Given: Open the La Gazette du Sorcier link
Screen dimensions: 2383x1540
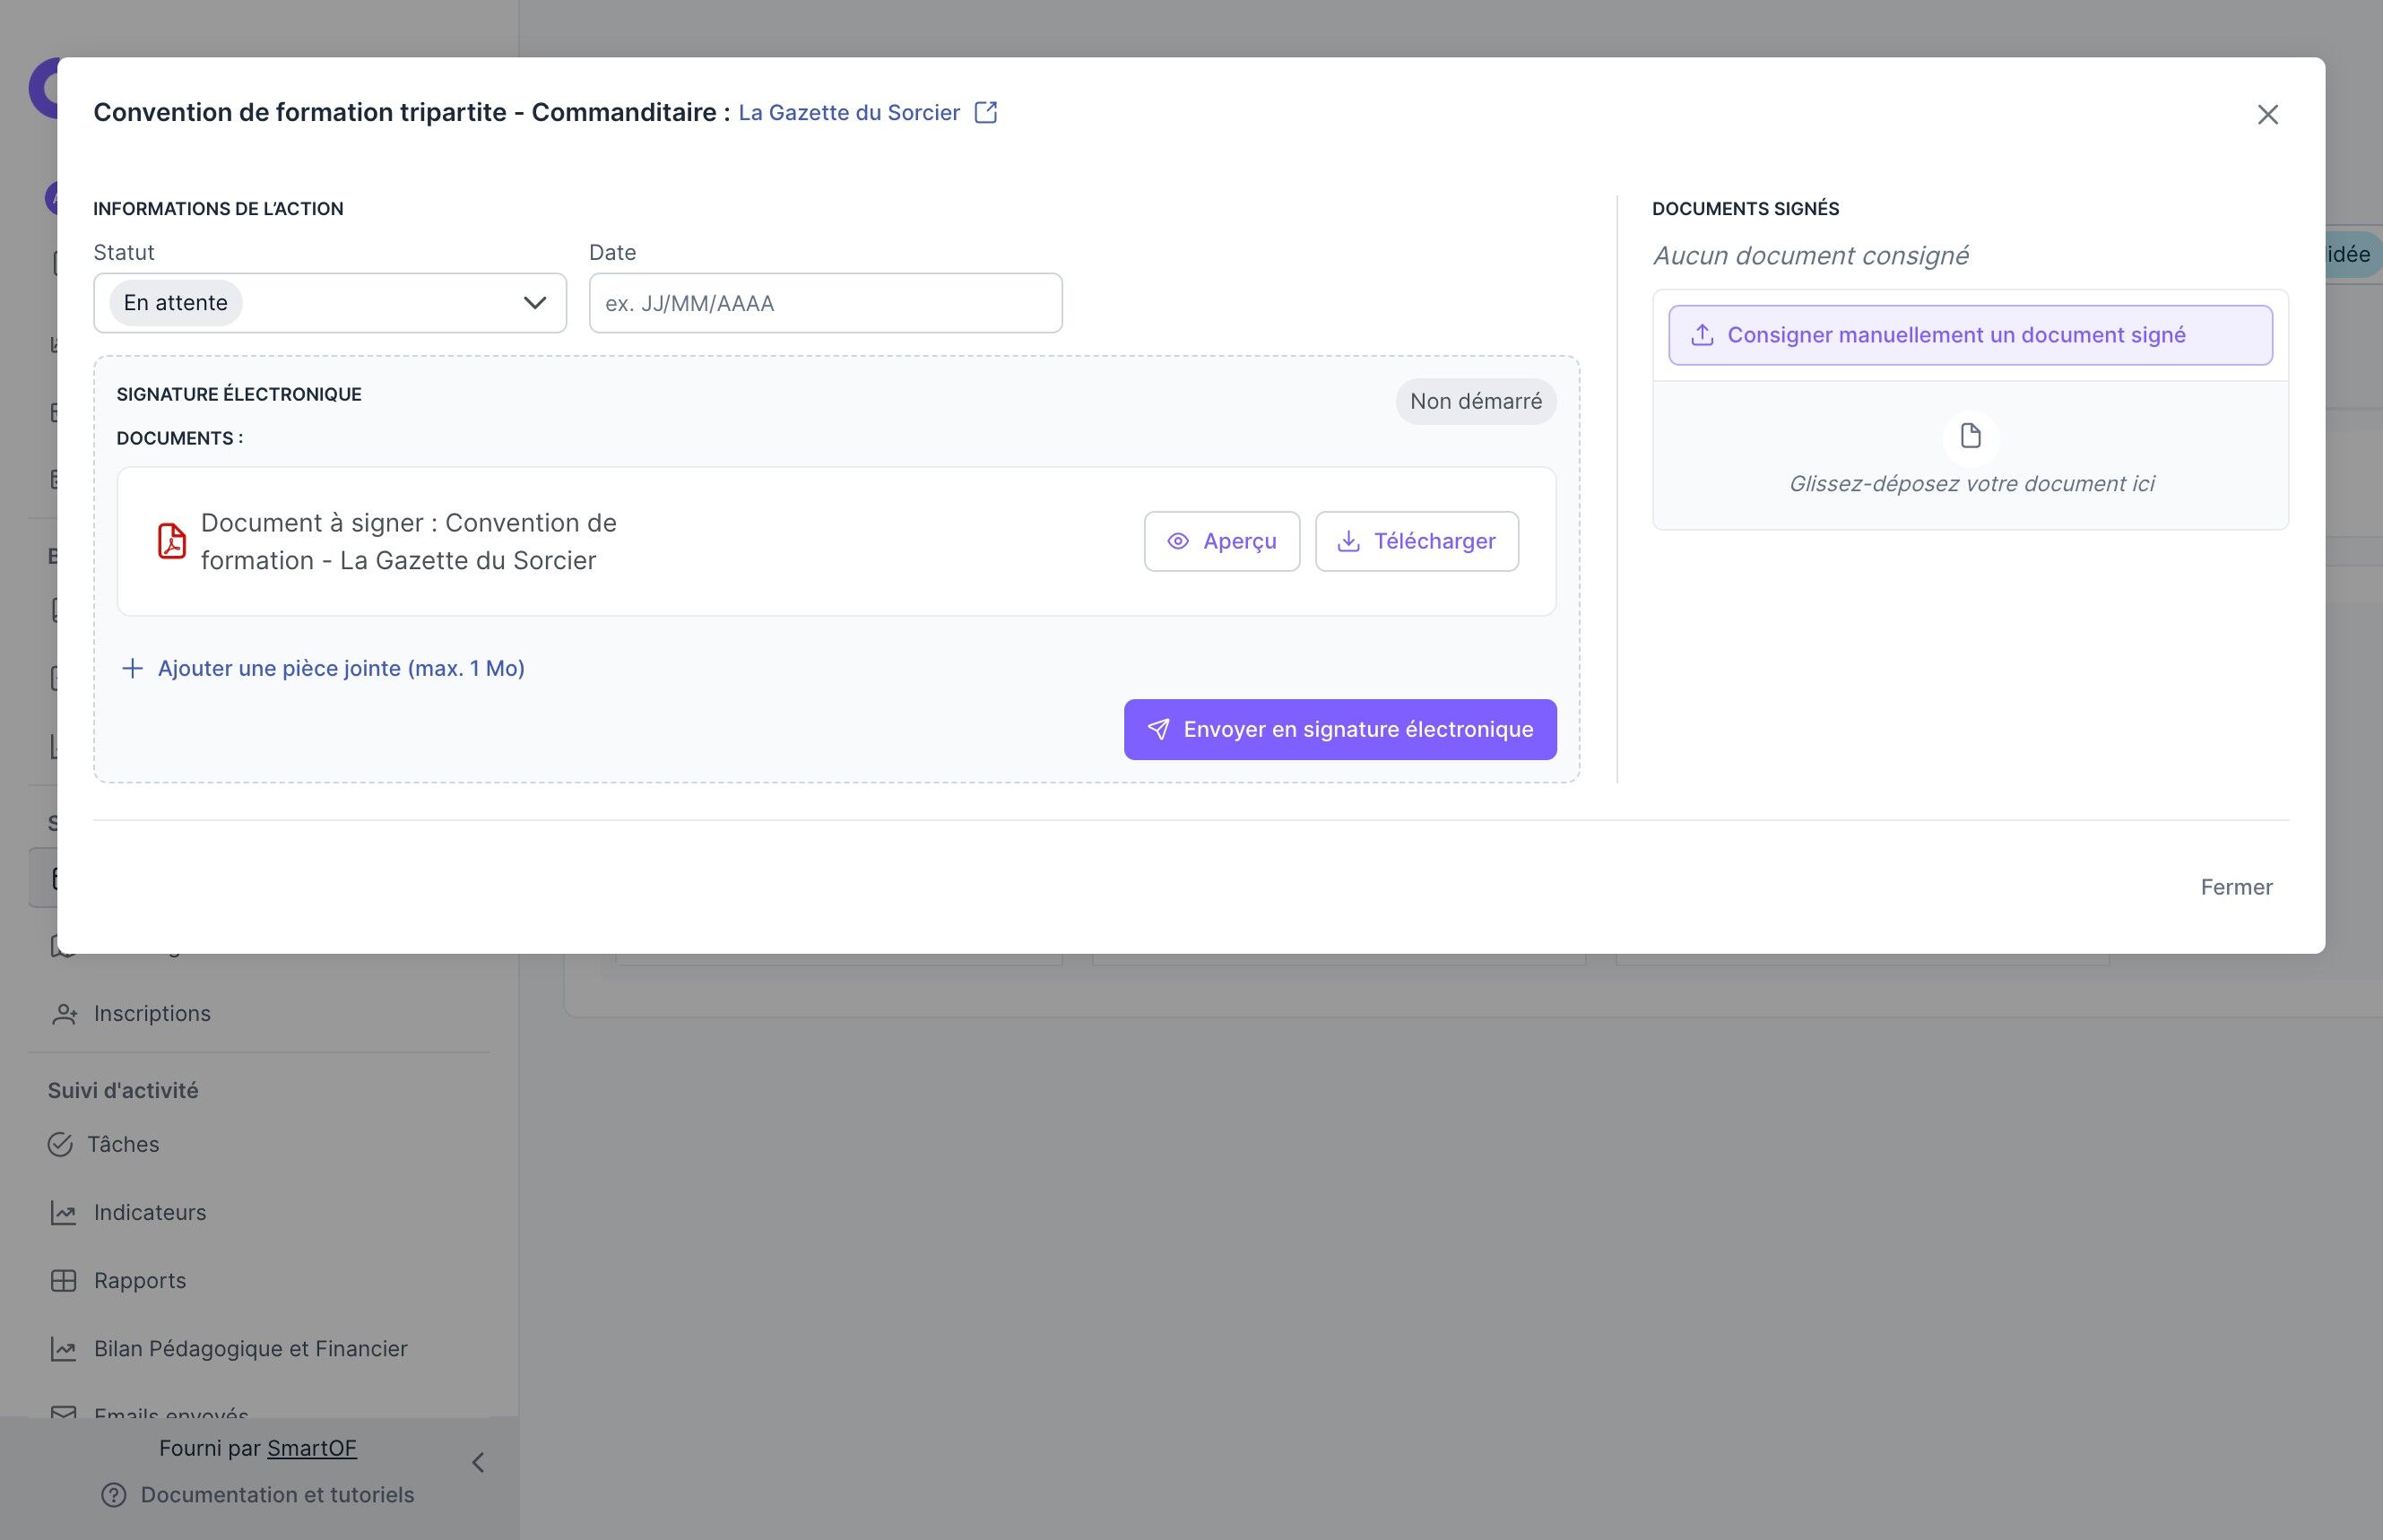Looking at the screenshot, I should click(848, 113).
